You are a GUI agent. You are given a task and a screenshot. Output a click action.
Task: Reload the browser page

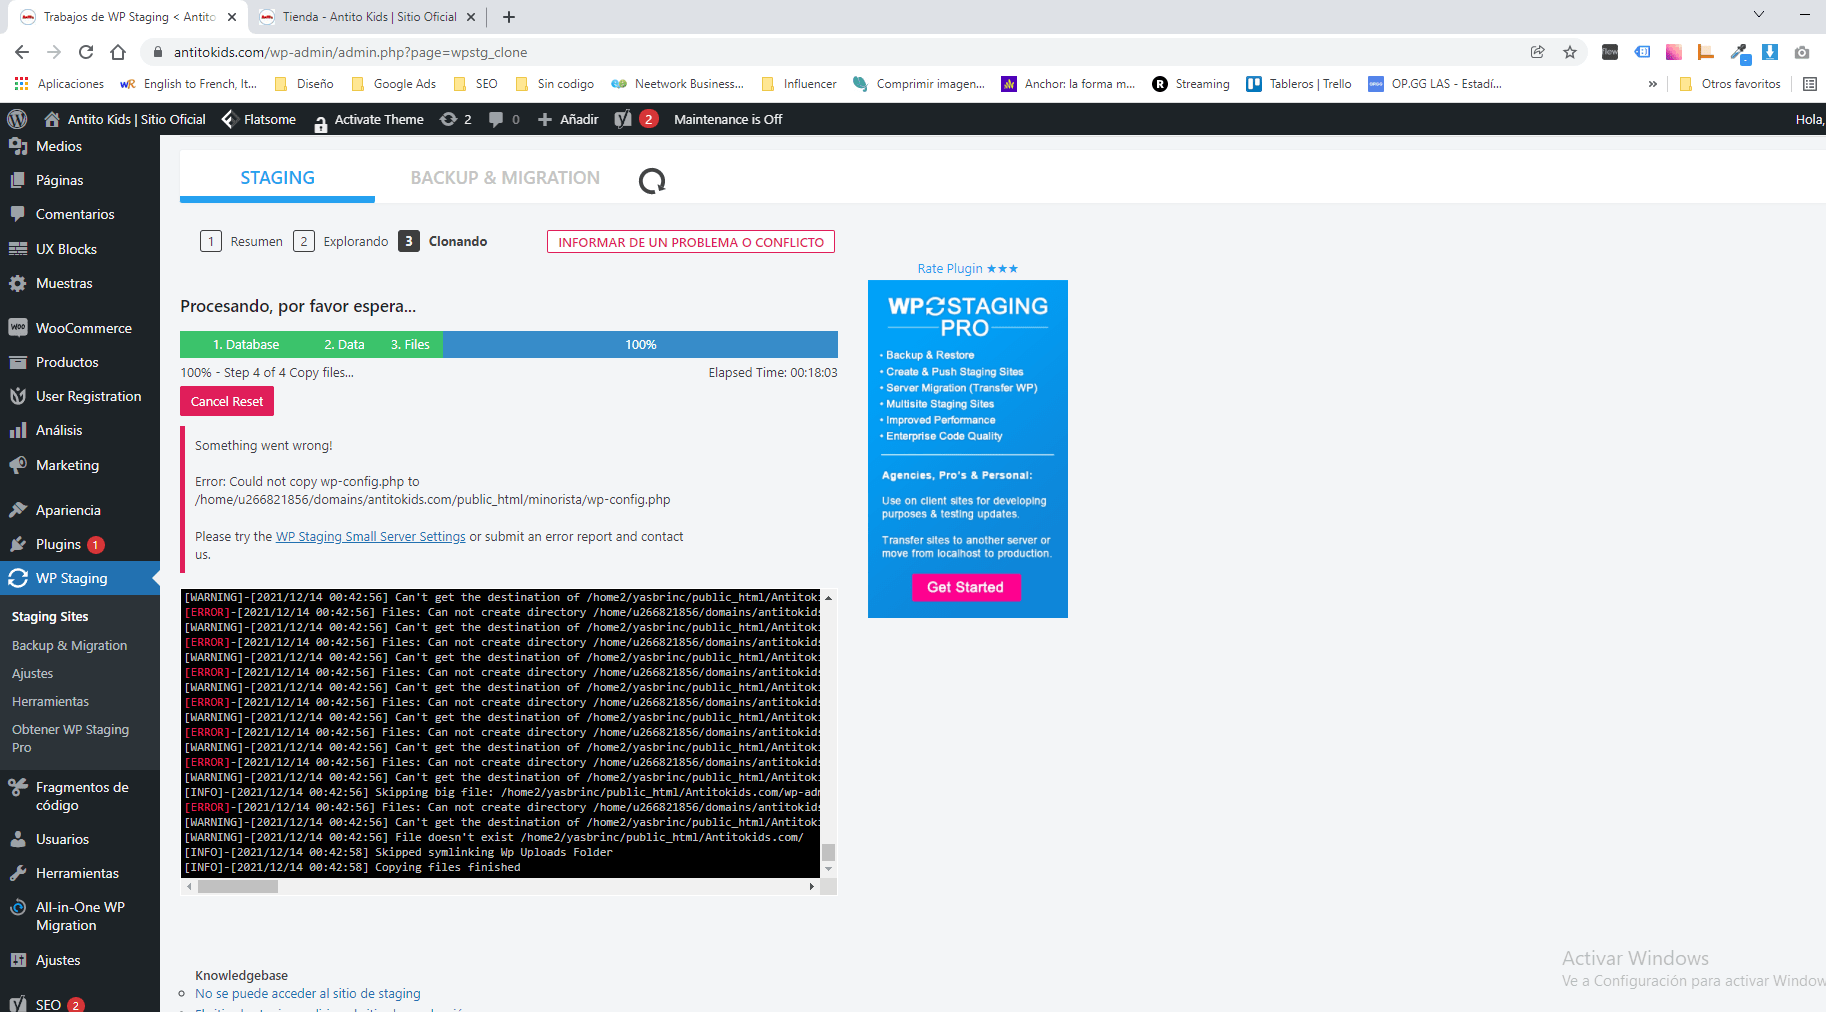(x=86, y=52)
